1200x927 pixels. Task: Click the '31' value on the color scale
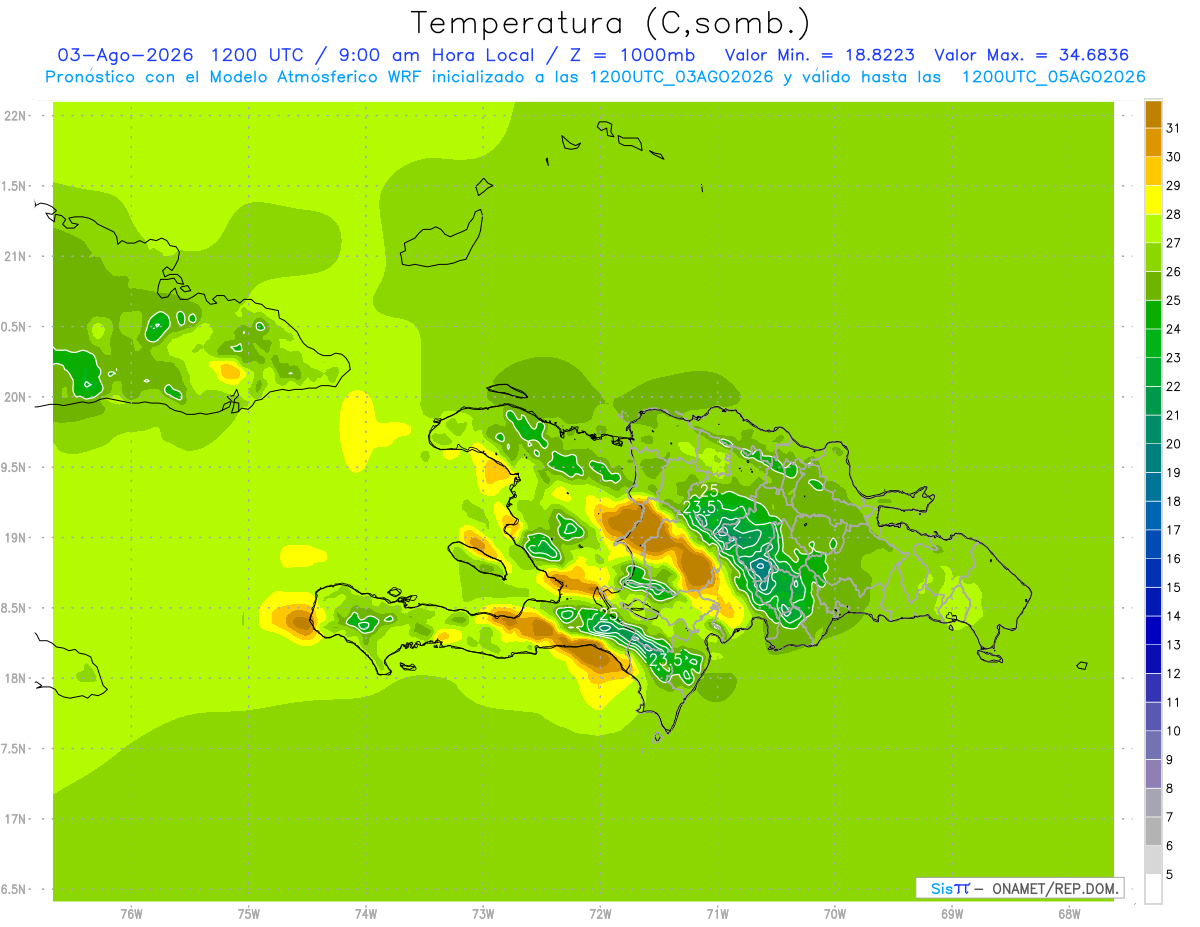point(1173,128)
